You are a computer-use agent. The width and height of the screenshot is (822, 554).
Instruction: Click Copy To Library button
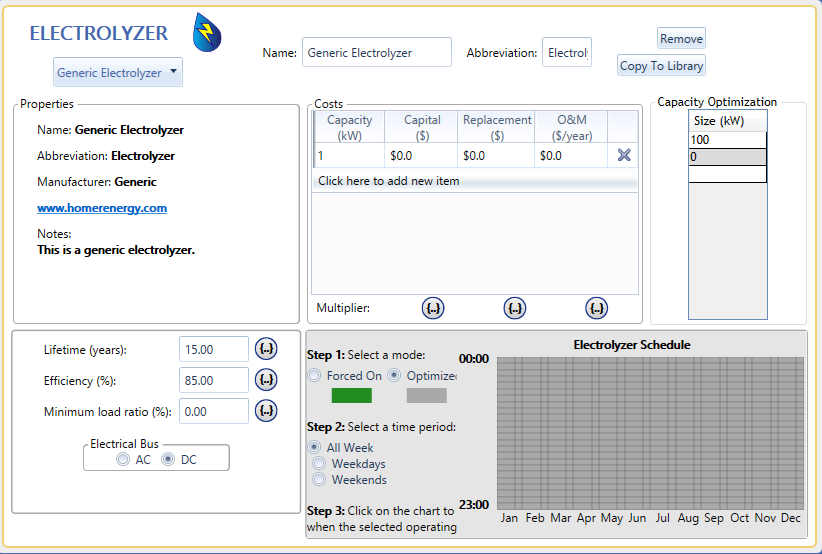pos(661,66)
